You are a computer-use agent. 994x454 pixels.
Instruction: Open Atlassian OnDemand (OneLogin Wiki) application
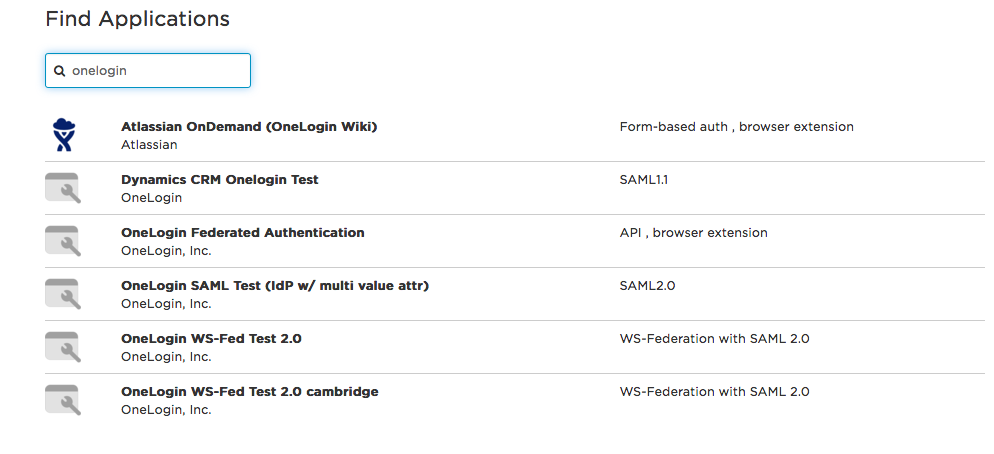249,127
